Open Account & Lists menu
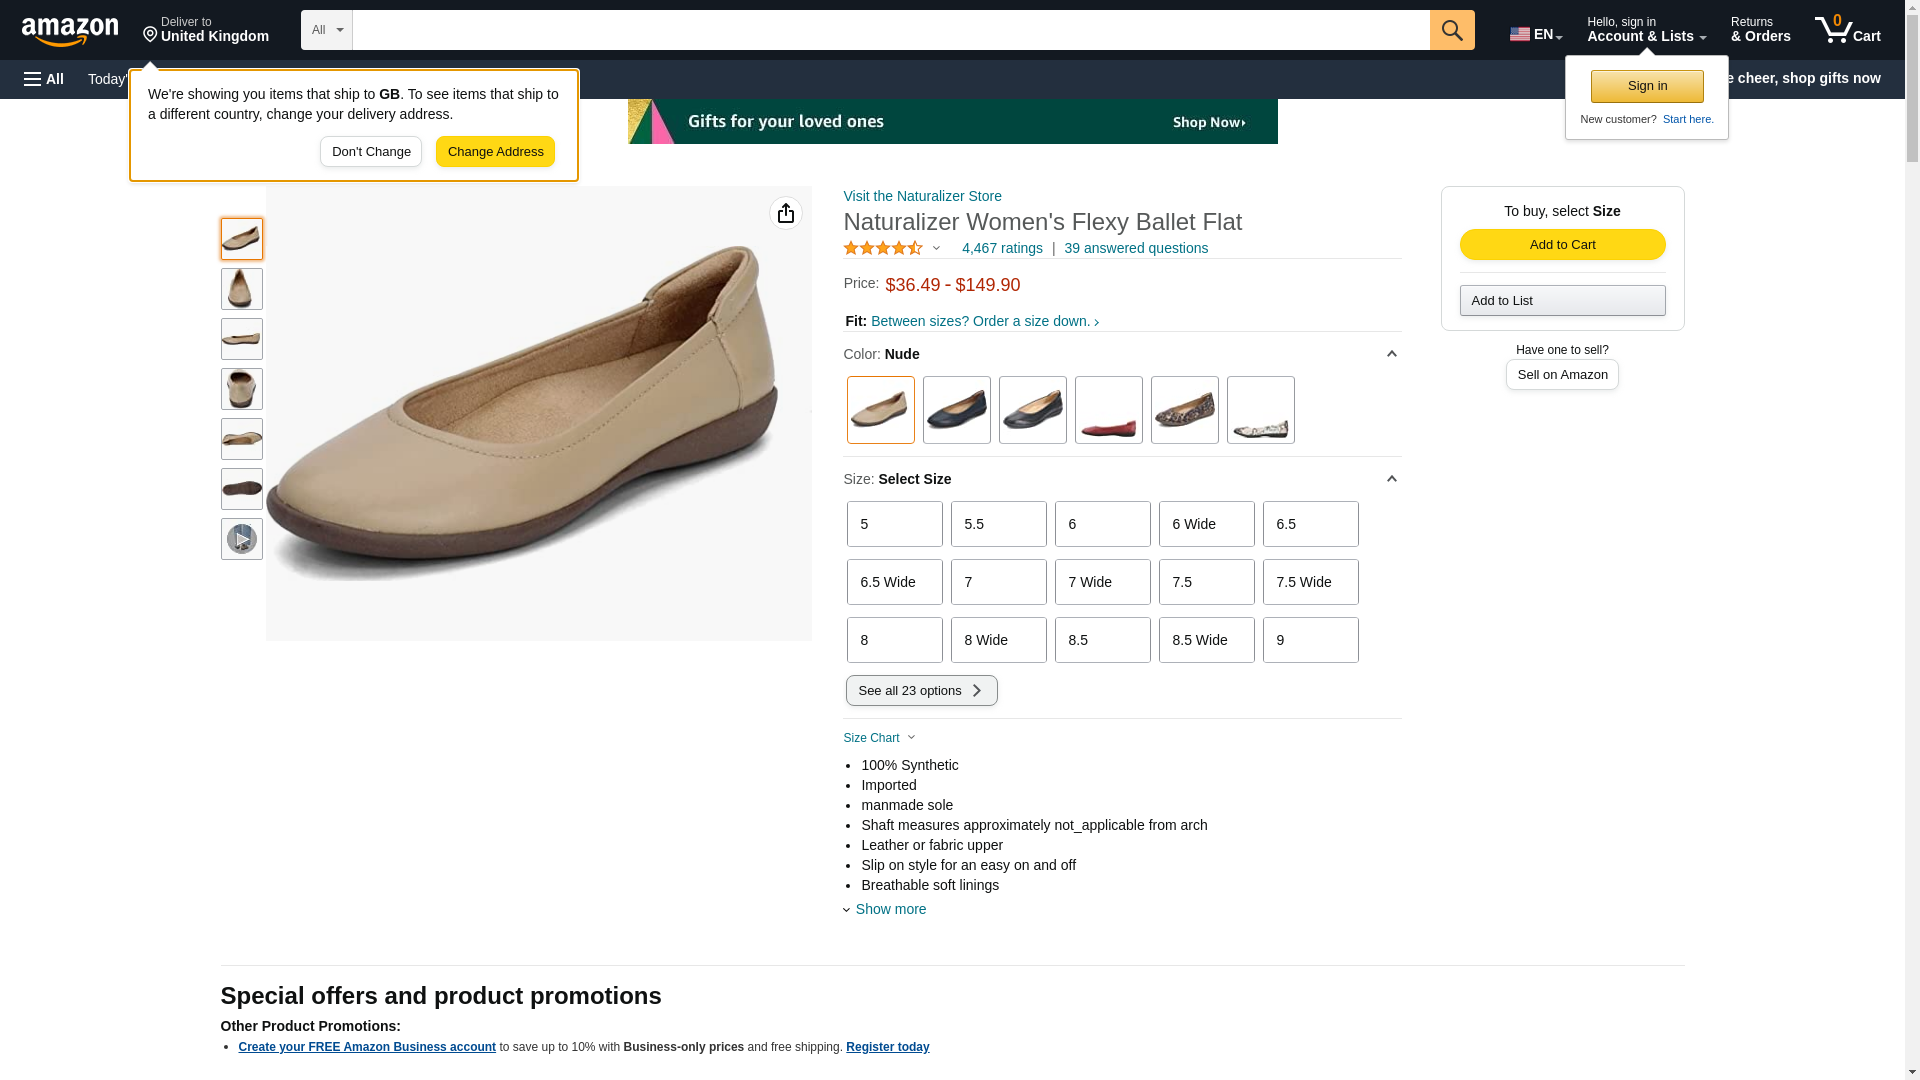 [x=1646, y=30]
